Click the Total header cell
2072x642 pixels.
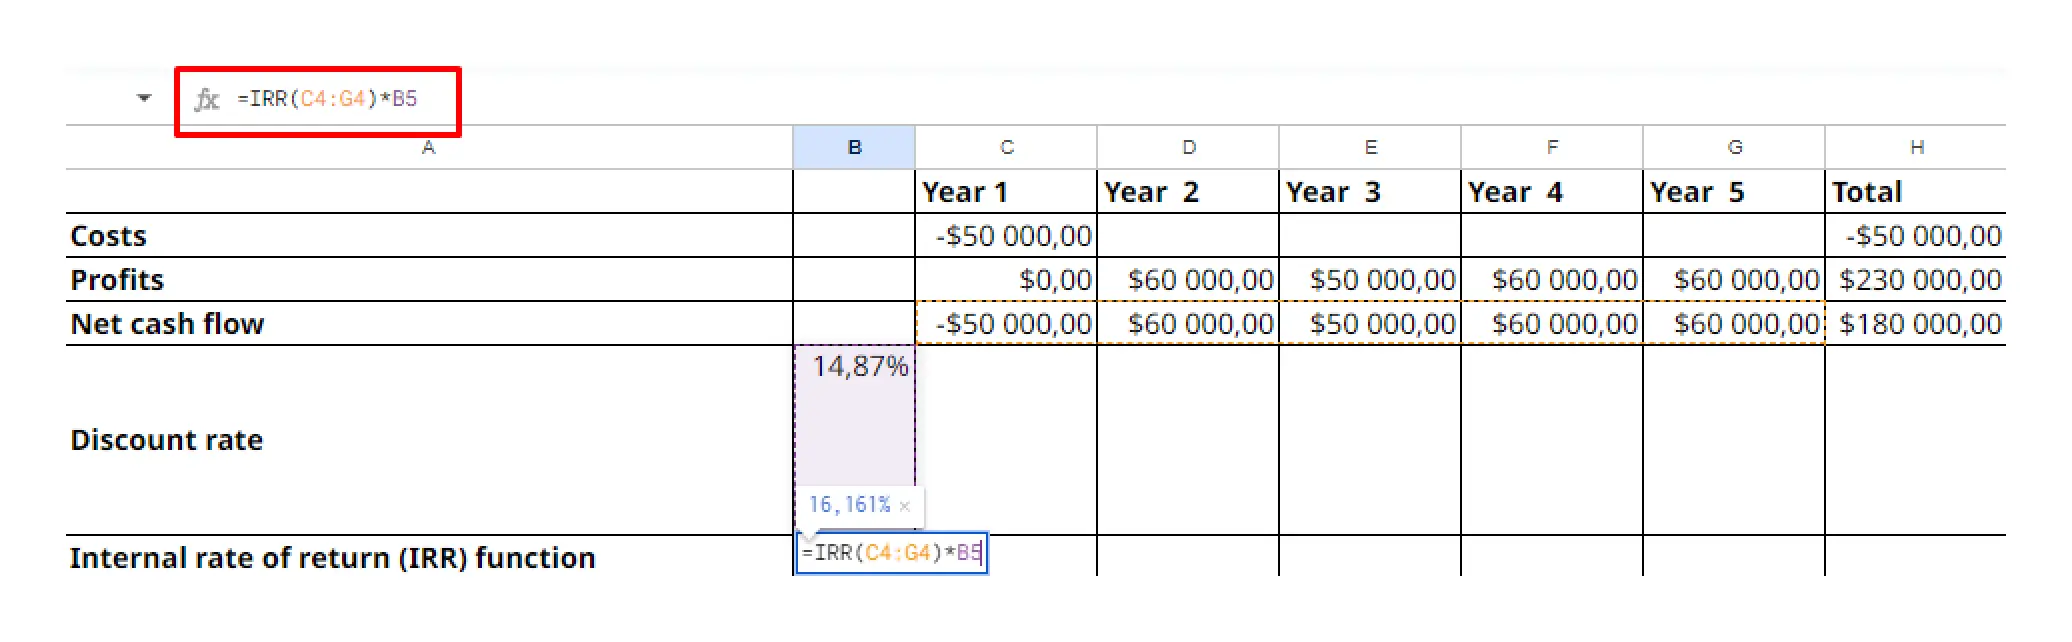pyautogui.click(x=1916, y=191)
